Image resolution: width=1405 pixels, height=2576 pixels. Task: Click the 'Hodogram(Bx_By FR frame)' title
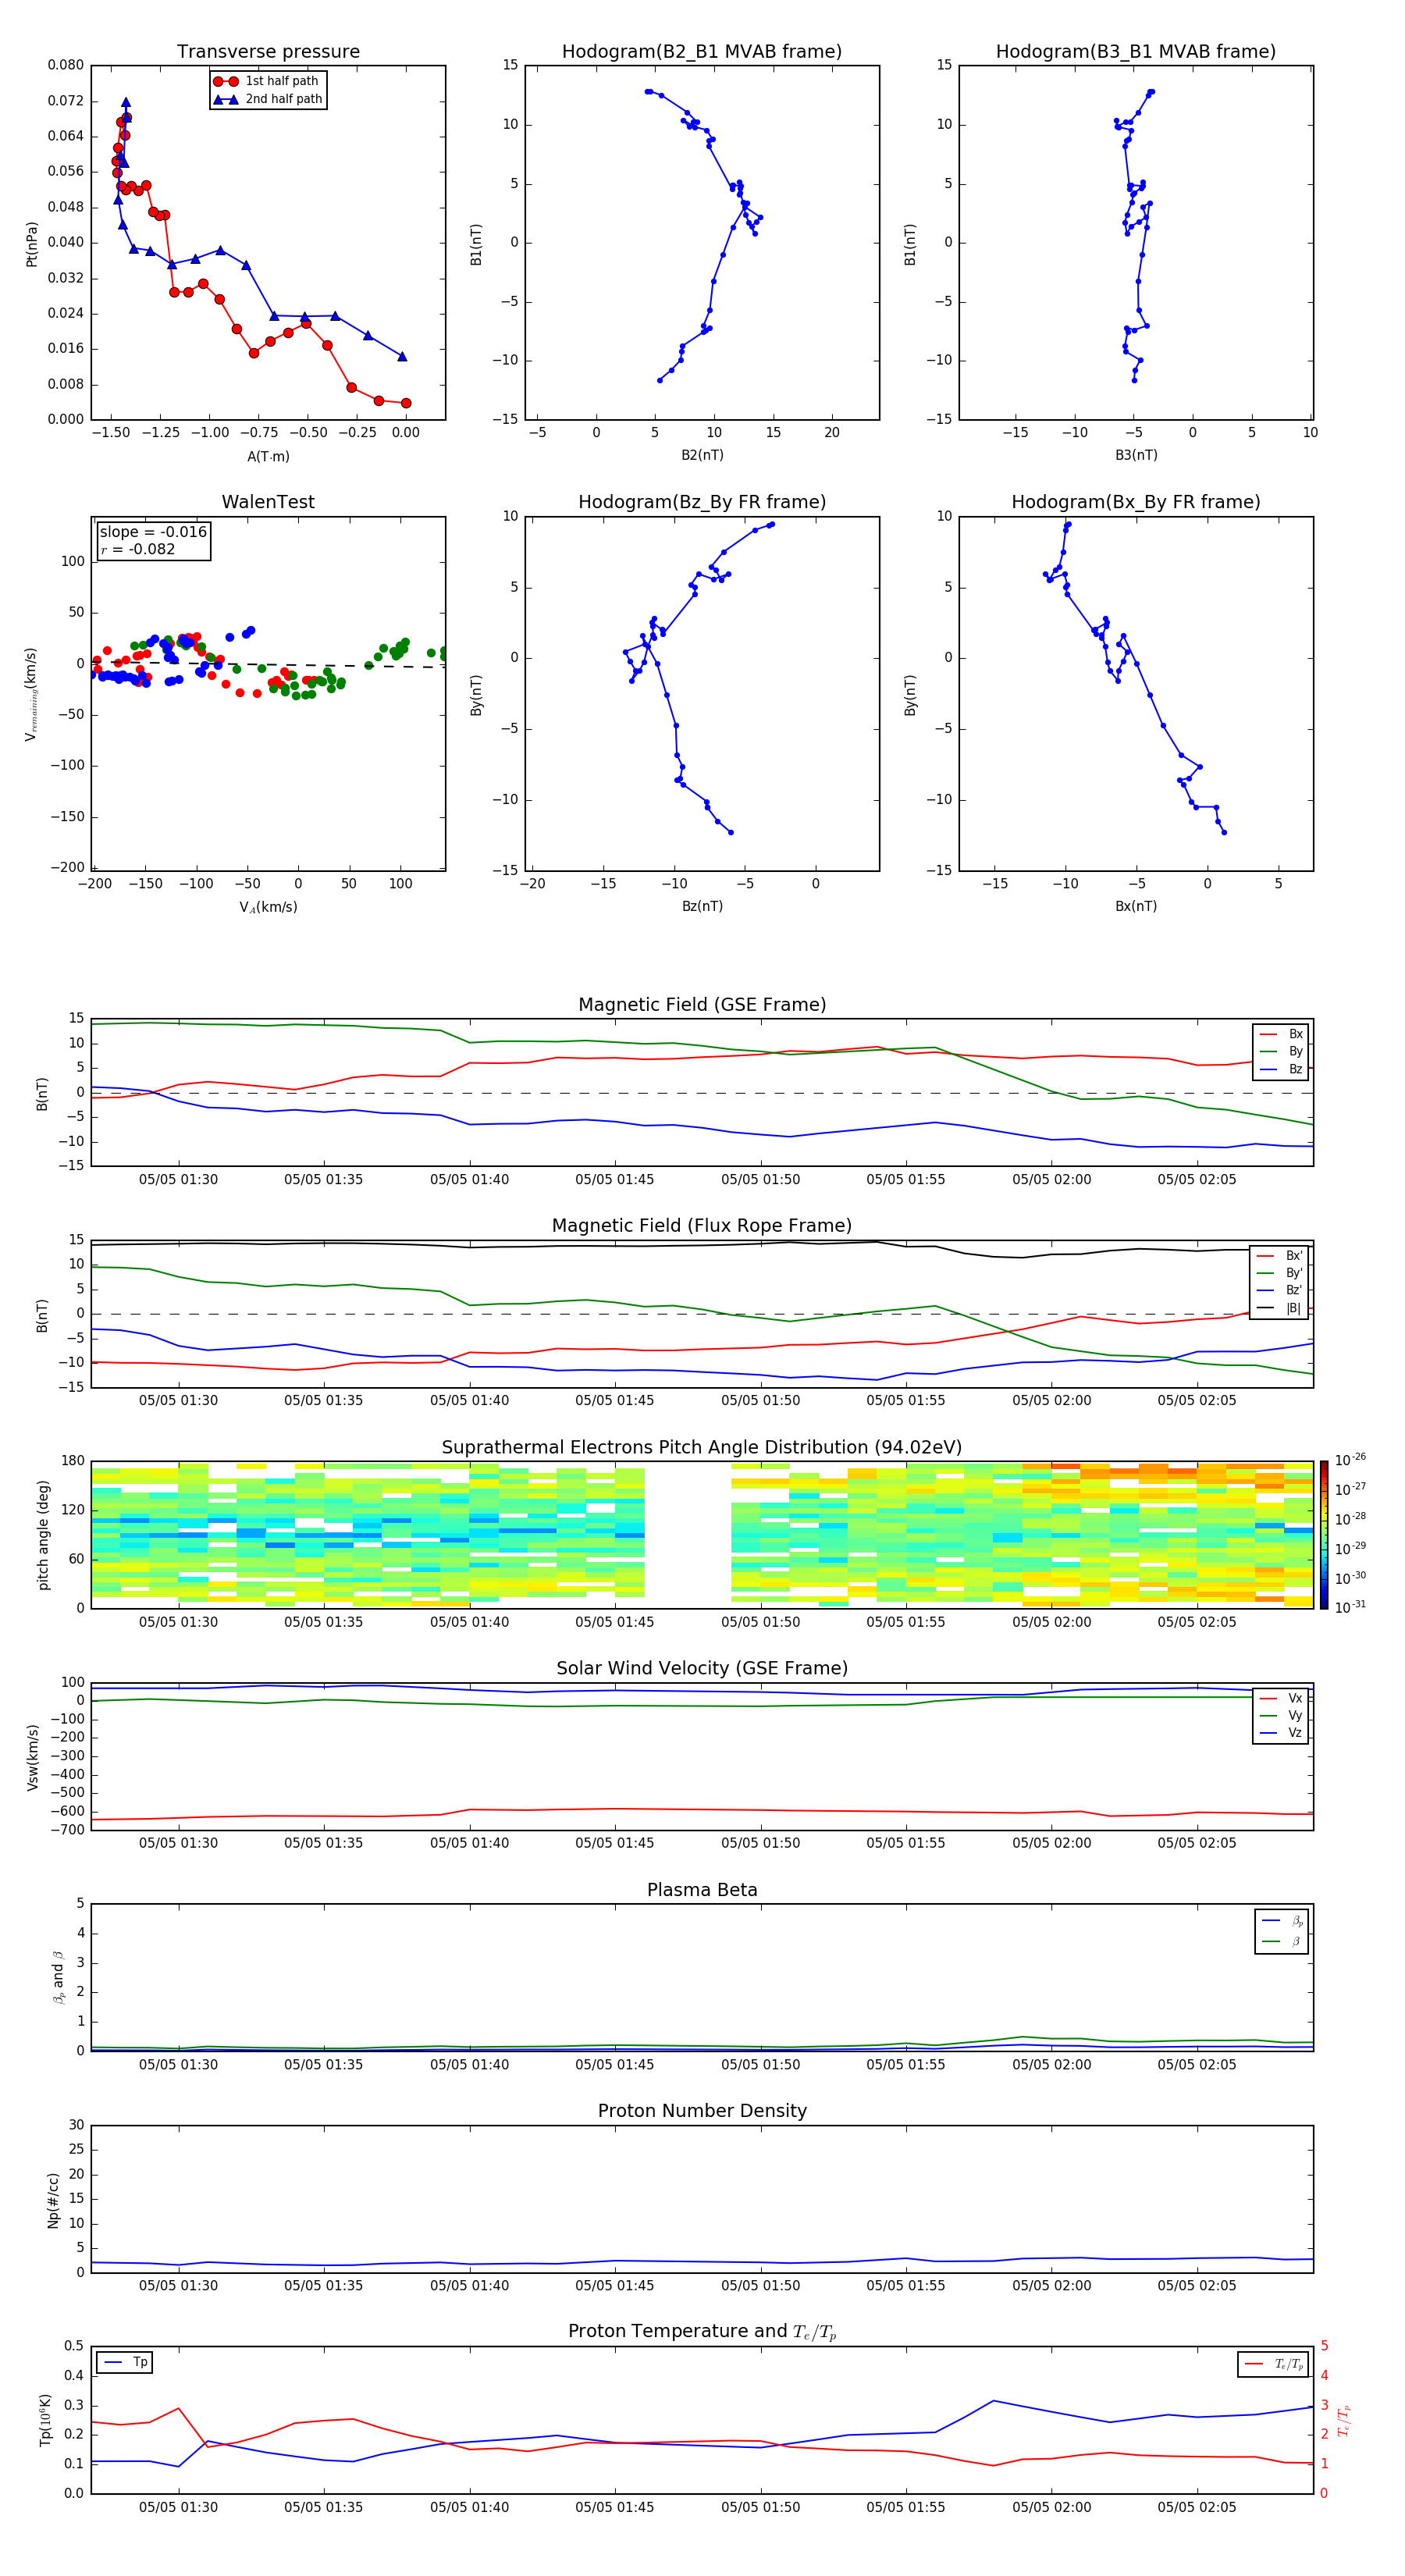1136,502
